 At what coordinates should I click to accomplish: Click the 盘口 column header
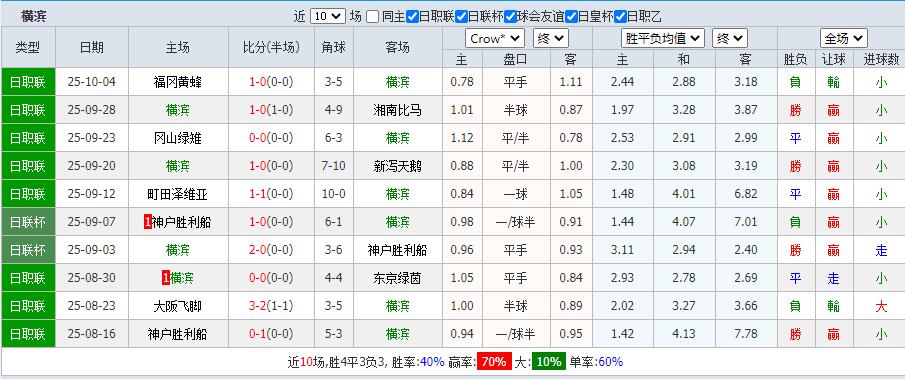[515, 59]
